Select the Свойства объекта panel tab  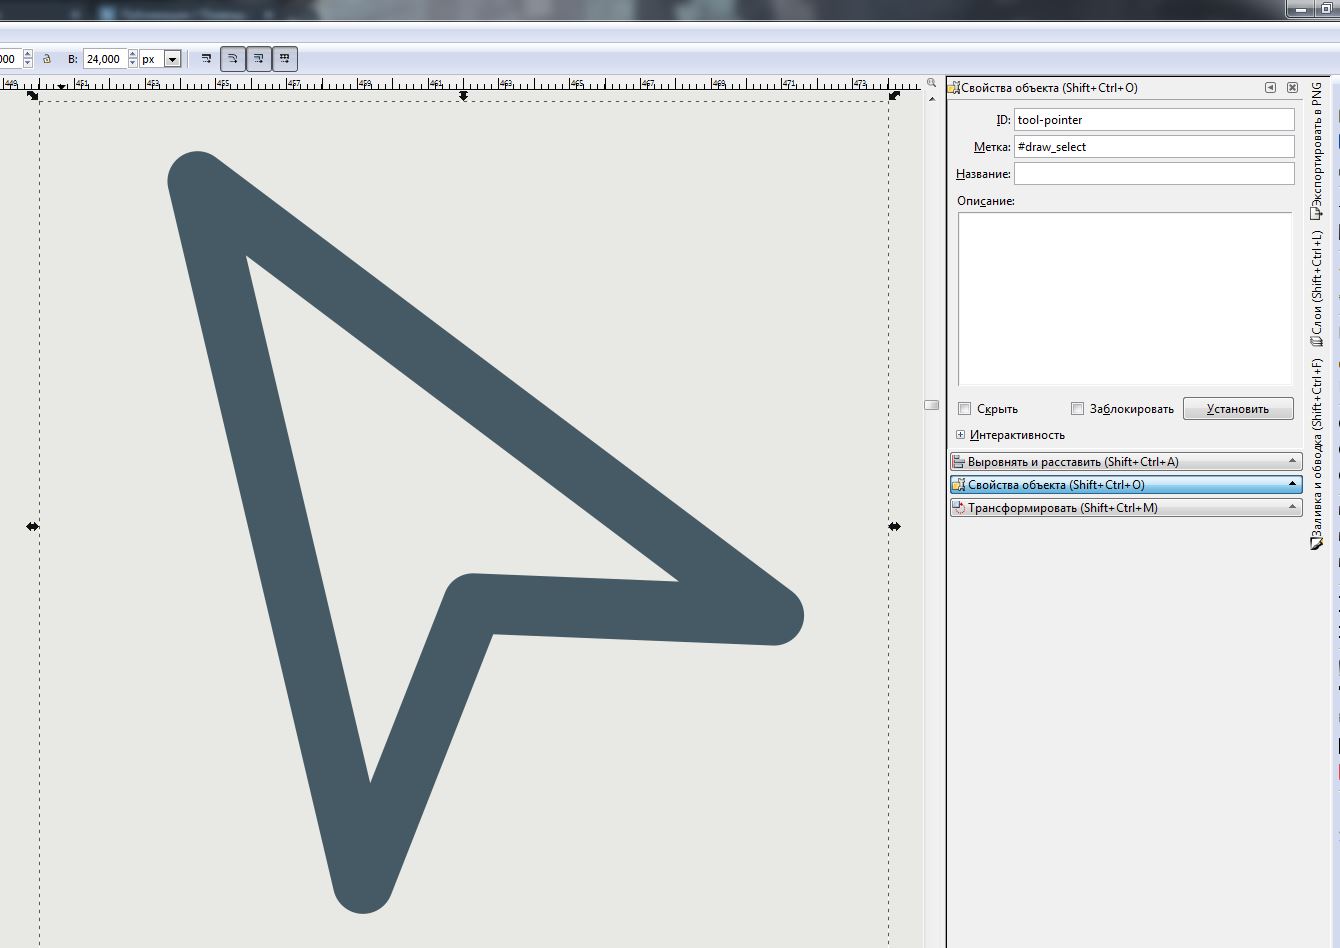pos(1126,485)
